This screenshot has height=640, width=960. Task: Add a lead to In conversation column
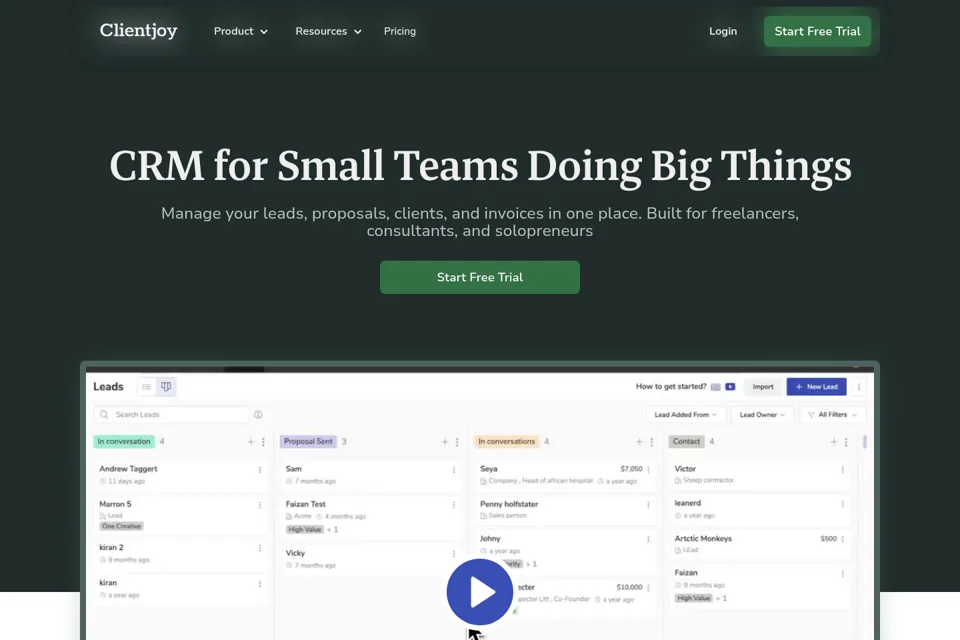250,442
